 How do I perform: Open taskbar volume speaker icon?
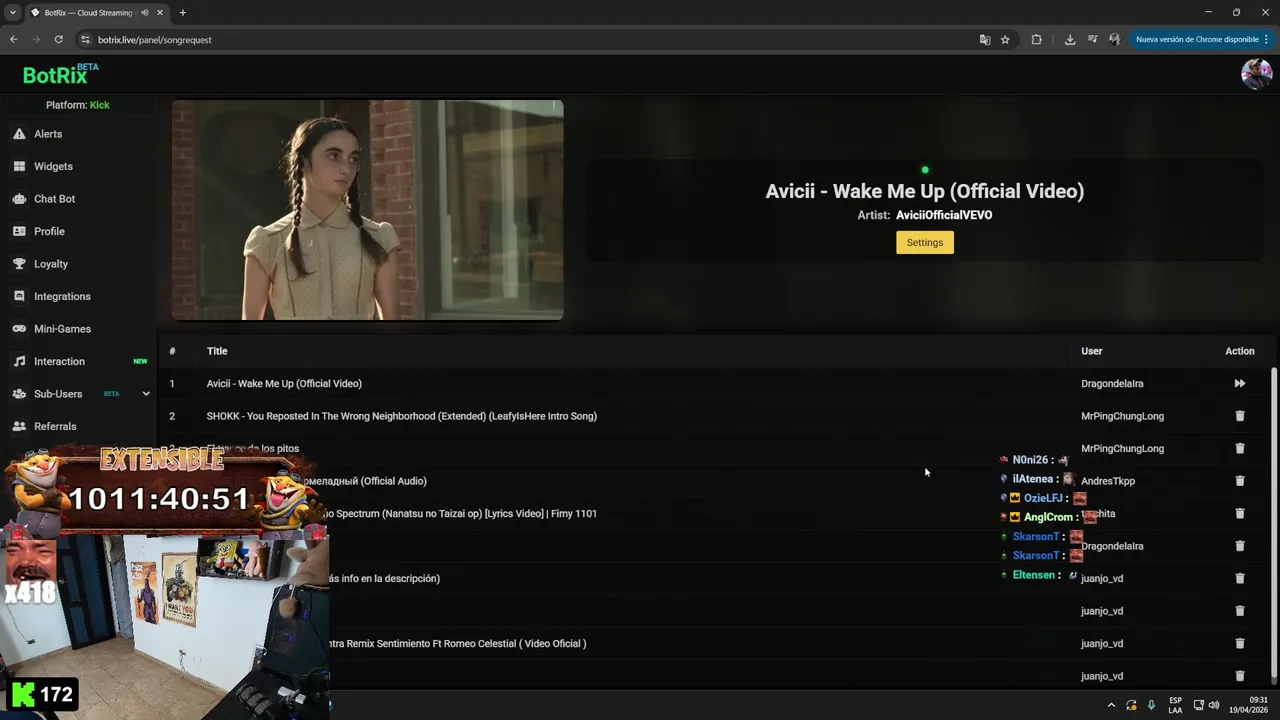1213,705
